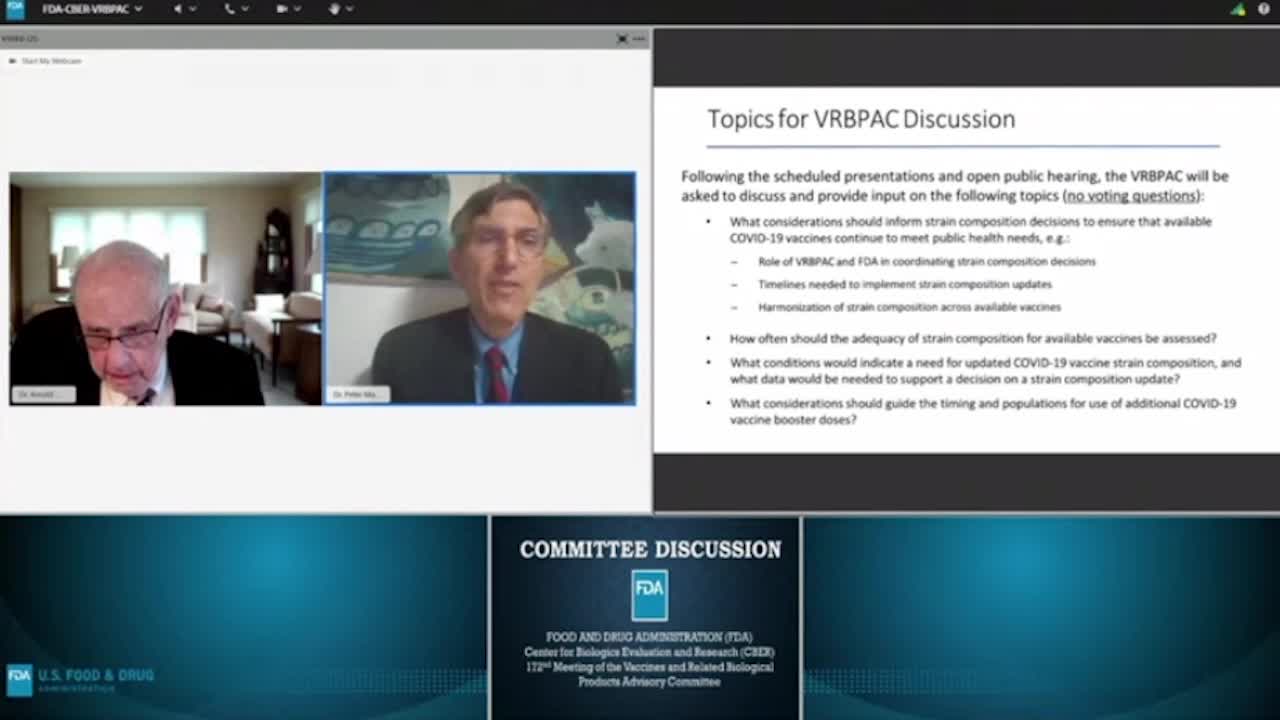
Task: Click 'Center for Biologics Evaluation and Research (CBER)' text
Action: coord(649,652)
